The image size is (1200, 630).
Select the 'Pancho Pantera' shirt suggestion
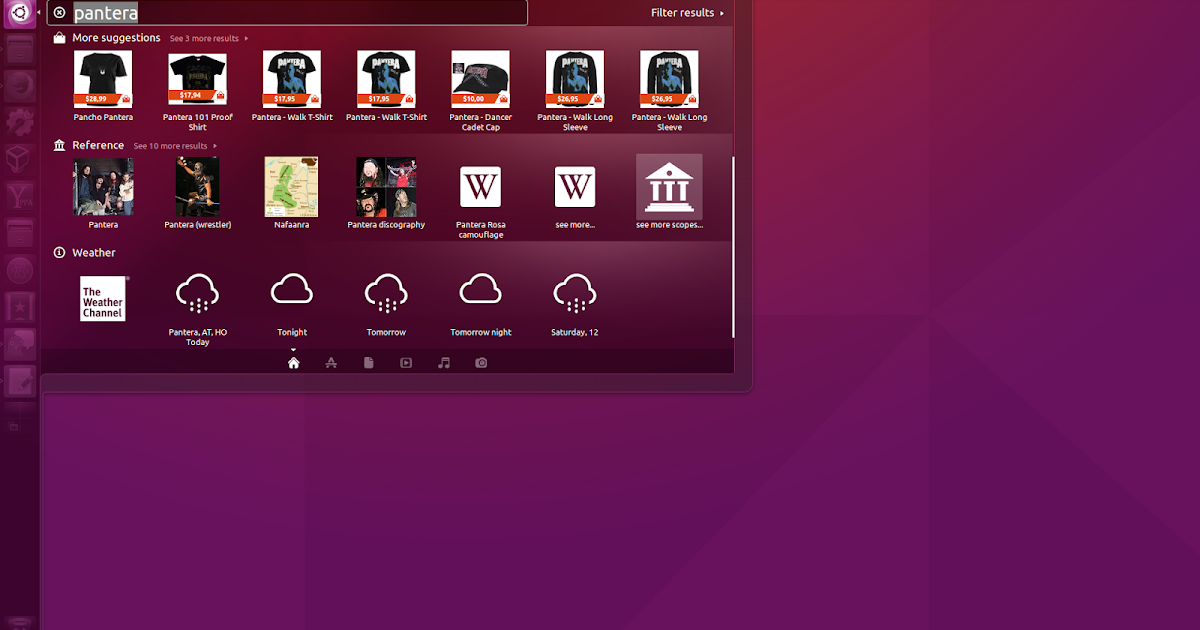point(103,80)
